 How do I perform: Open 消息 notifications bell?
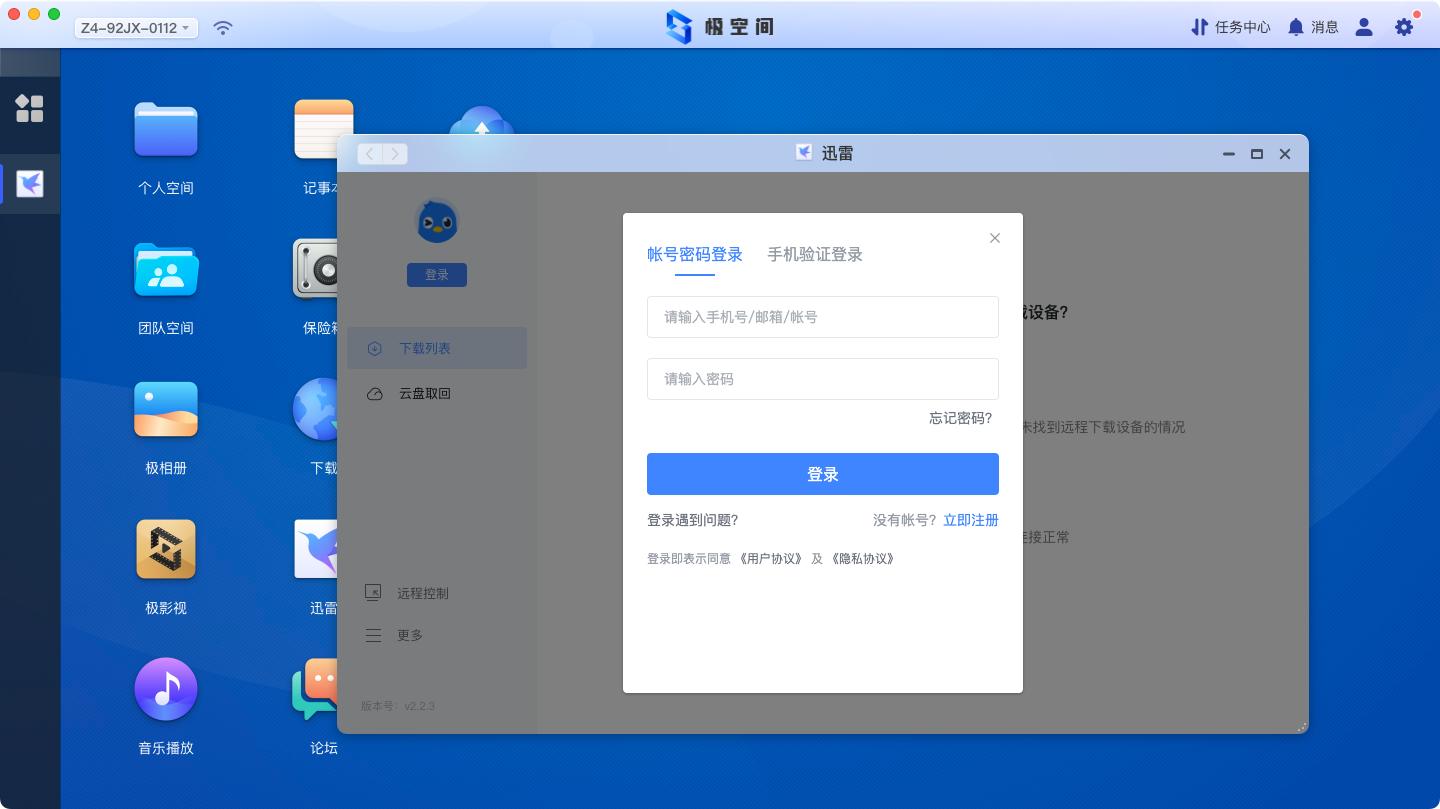[1312, 27]
